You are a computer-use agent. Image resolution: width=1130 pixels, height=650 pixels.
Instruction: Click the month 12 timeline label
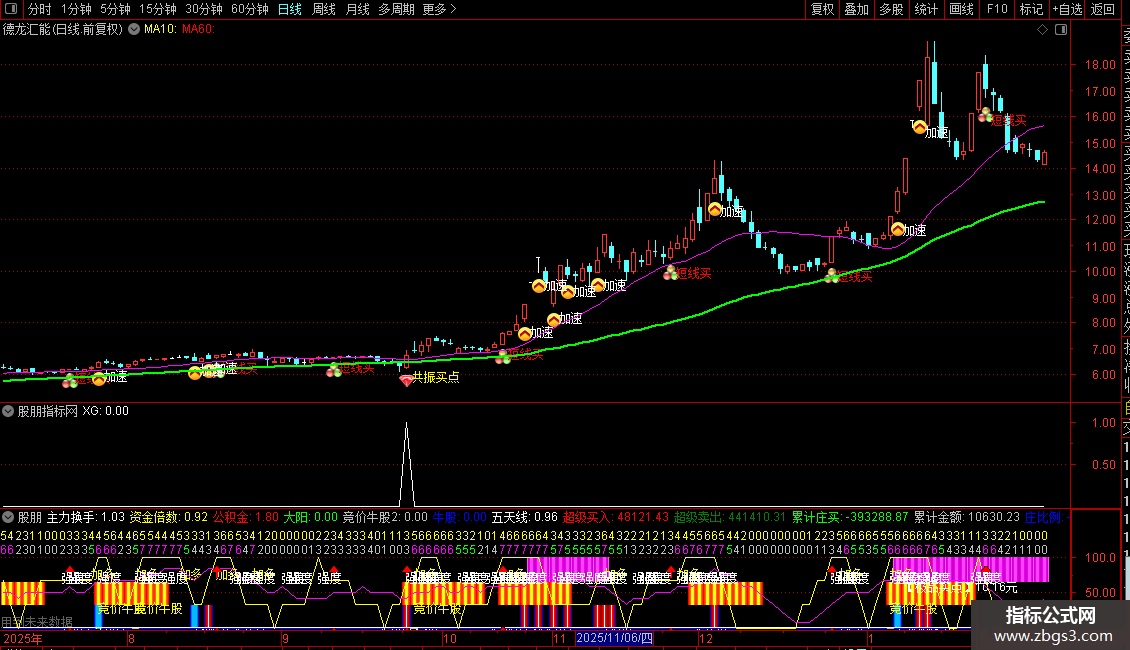coord(706,638)
